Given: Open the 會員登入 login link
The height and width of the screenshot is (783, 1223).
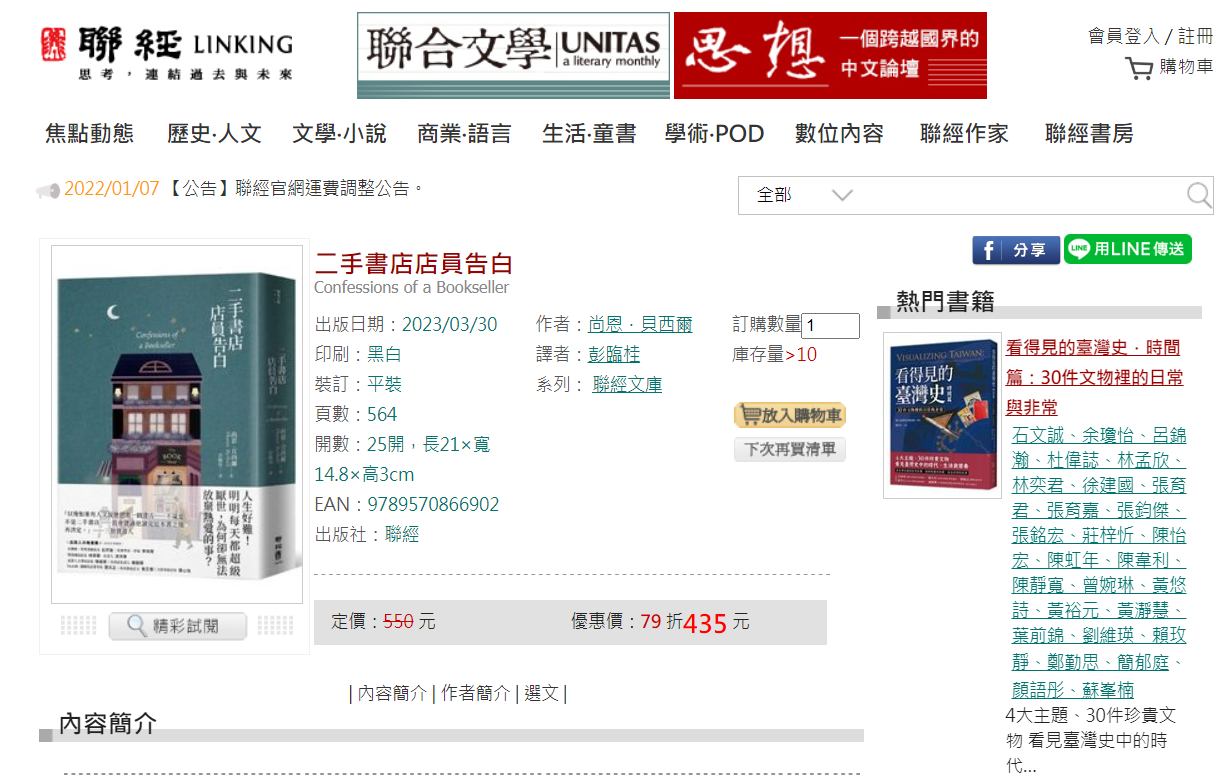Looking at the screenshot, I should click(x=1123, y=37).
